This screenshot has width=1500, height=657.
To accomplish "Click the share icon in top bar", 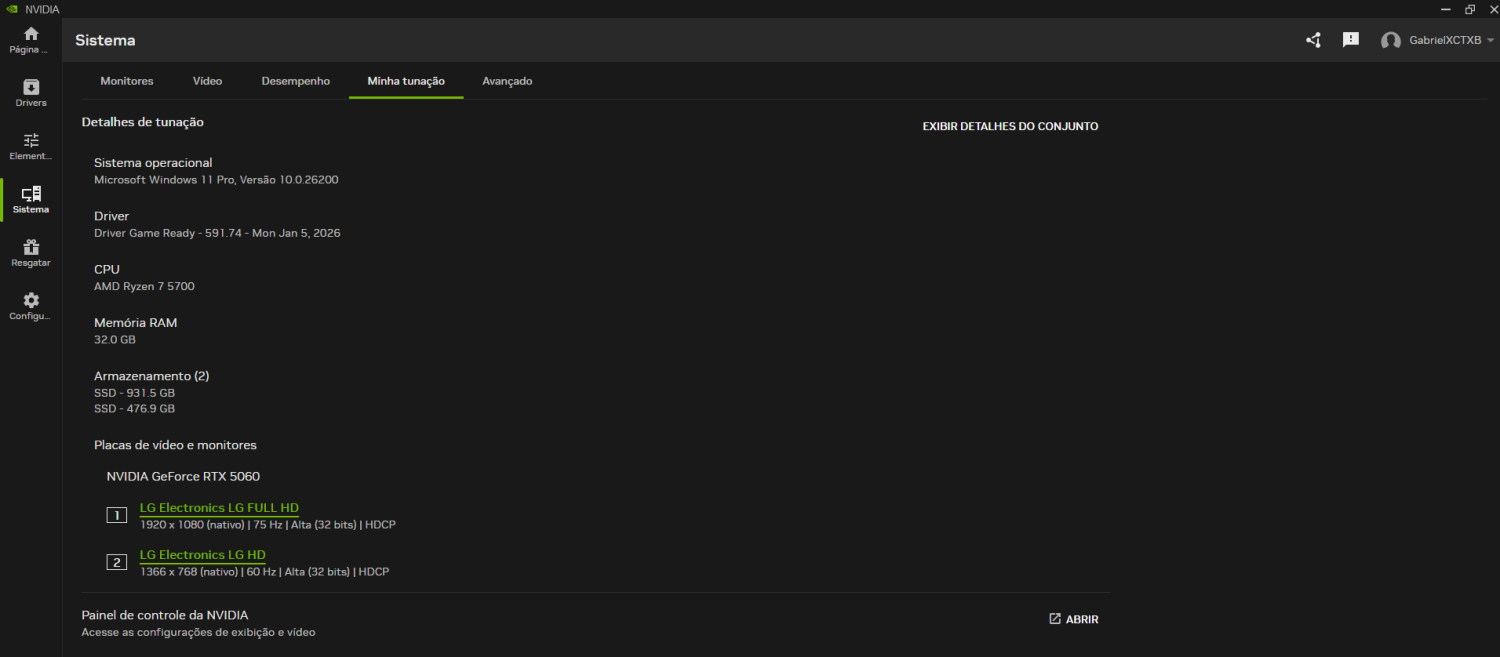I will 1313,40.
